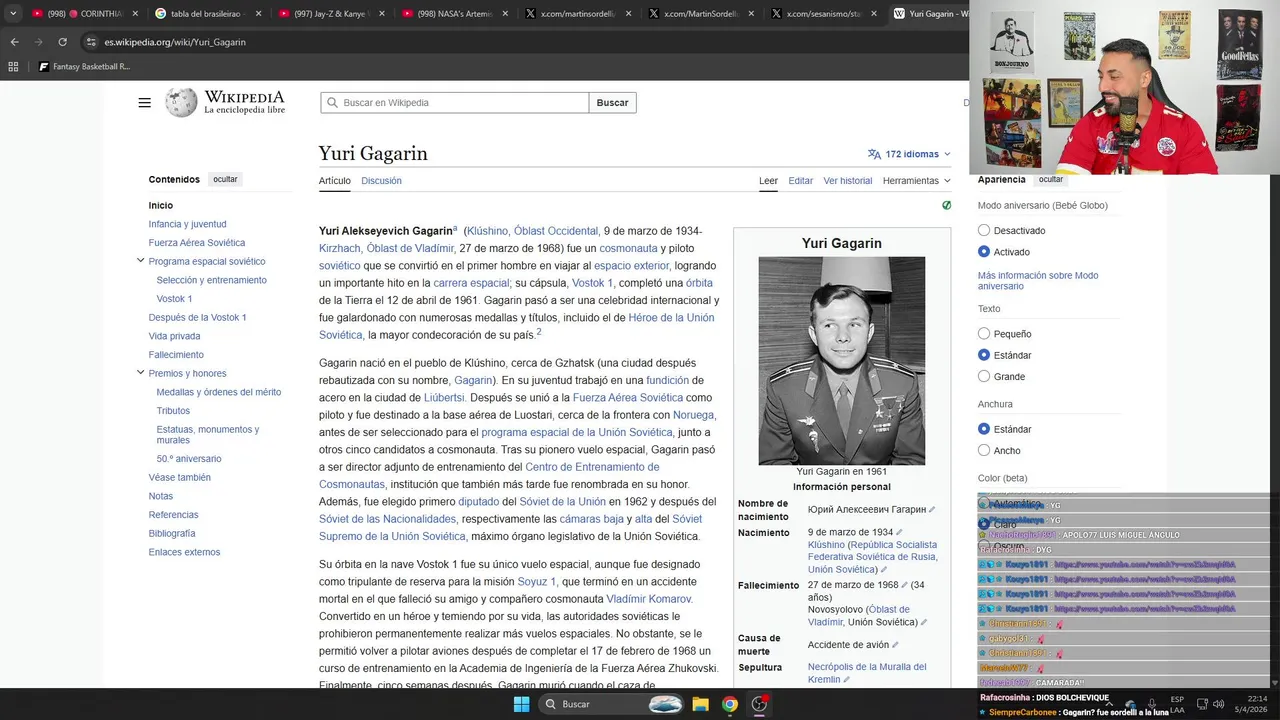Screen dimensions: 1280x720
Task: Open the Windows Start menu
Action: [521, 704]
